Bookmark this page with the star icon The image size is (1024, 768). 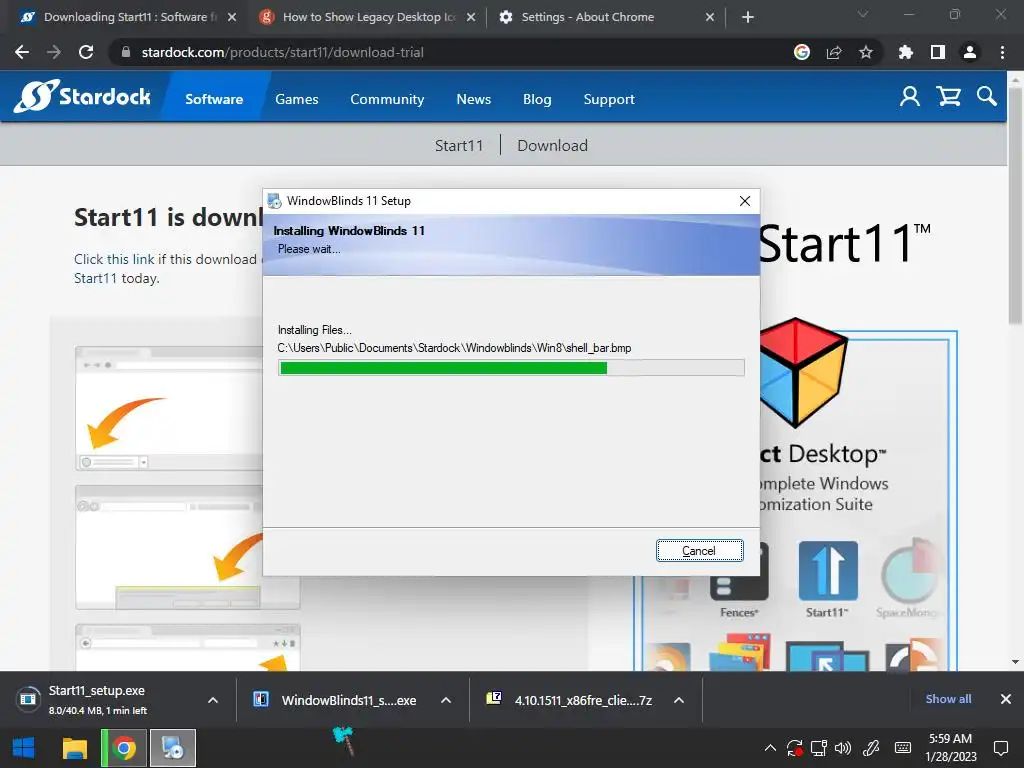point(866,52)
